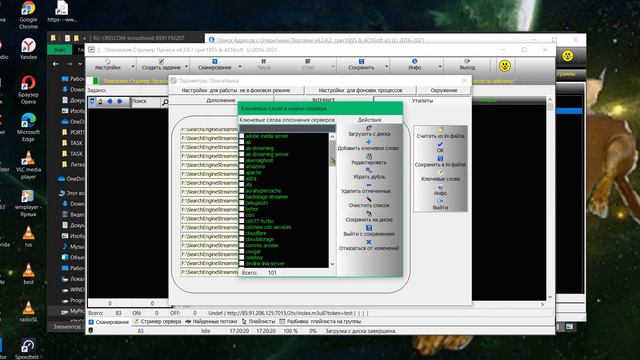
Task: Check the akamaighost keyword box
Action: point(242,160)
